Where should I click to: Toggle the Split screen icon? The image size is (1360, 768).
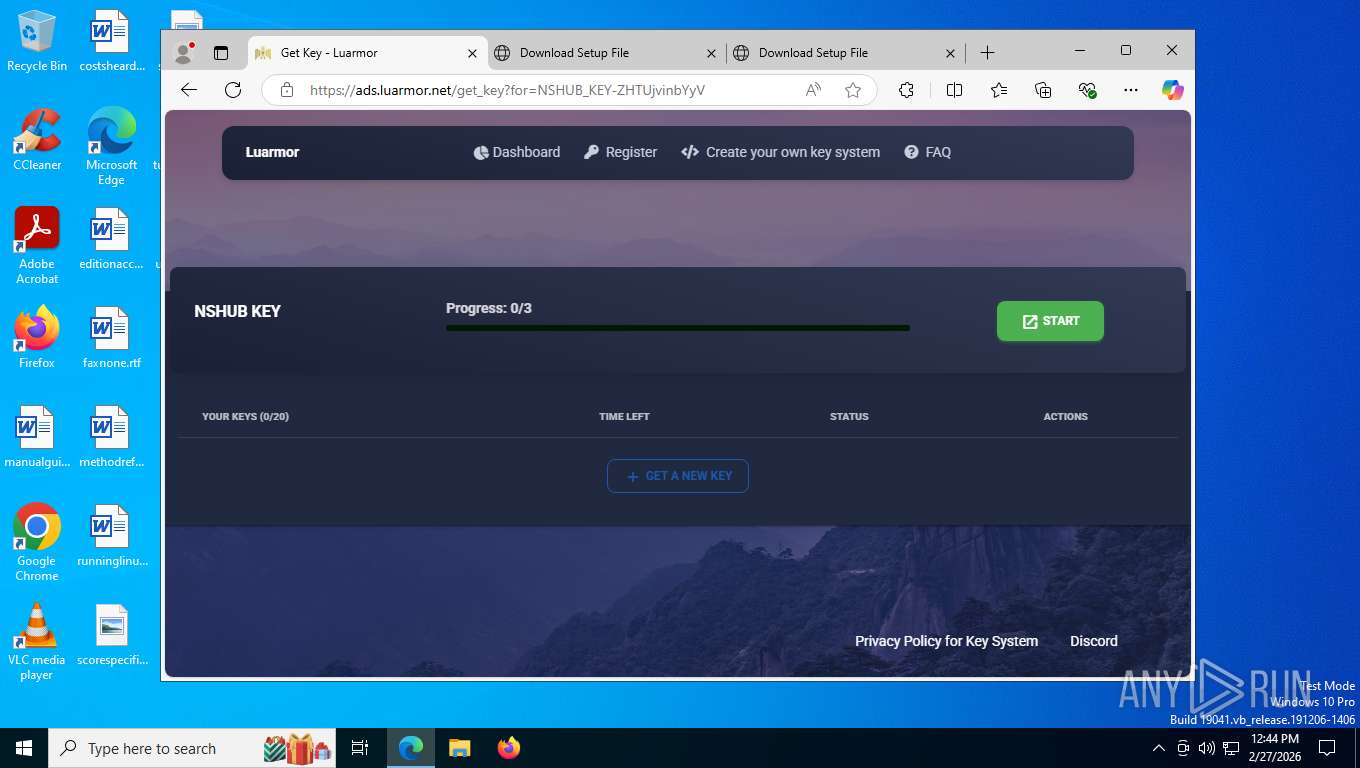pyautogui.click(x=954, y=90)
